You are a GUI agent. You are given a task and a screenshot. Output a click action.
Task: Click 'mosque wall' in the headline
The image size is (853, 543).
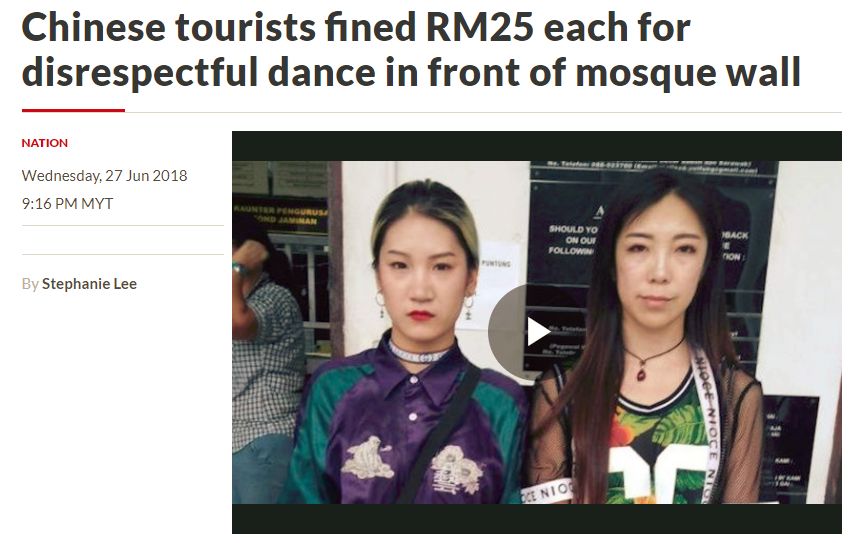(x=688, y=72)
